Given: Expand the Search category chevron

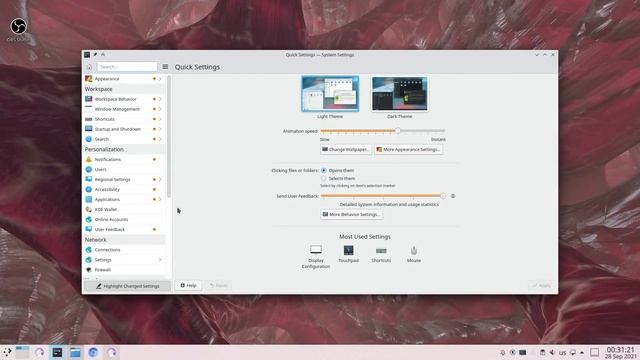Looking at the screenshot, I should click(160, 139).
